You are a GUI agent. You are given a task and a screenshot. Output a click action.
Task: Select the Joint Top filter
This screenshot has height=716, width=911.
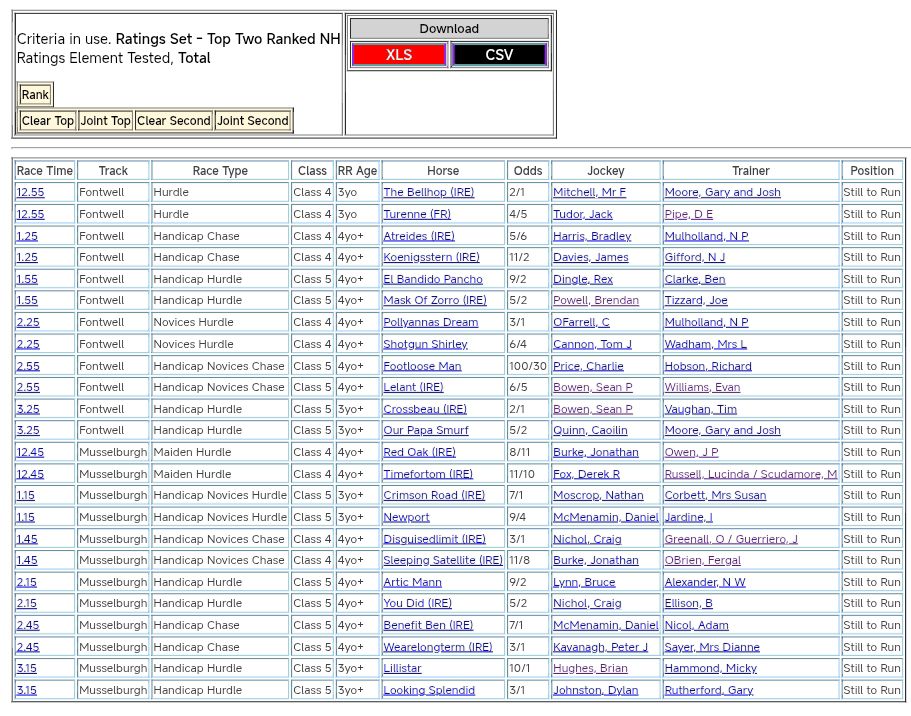pos(105,121)
